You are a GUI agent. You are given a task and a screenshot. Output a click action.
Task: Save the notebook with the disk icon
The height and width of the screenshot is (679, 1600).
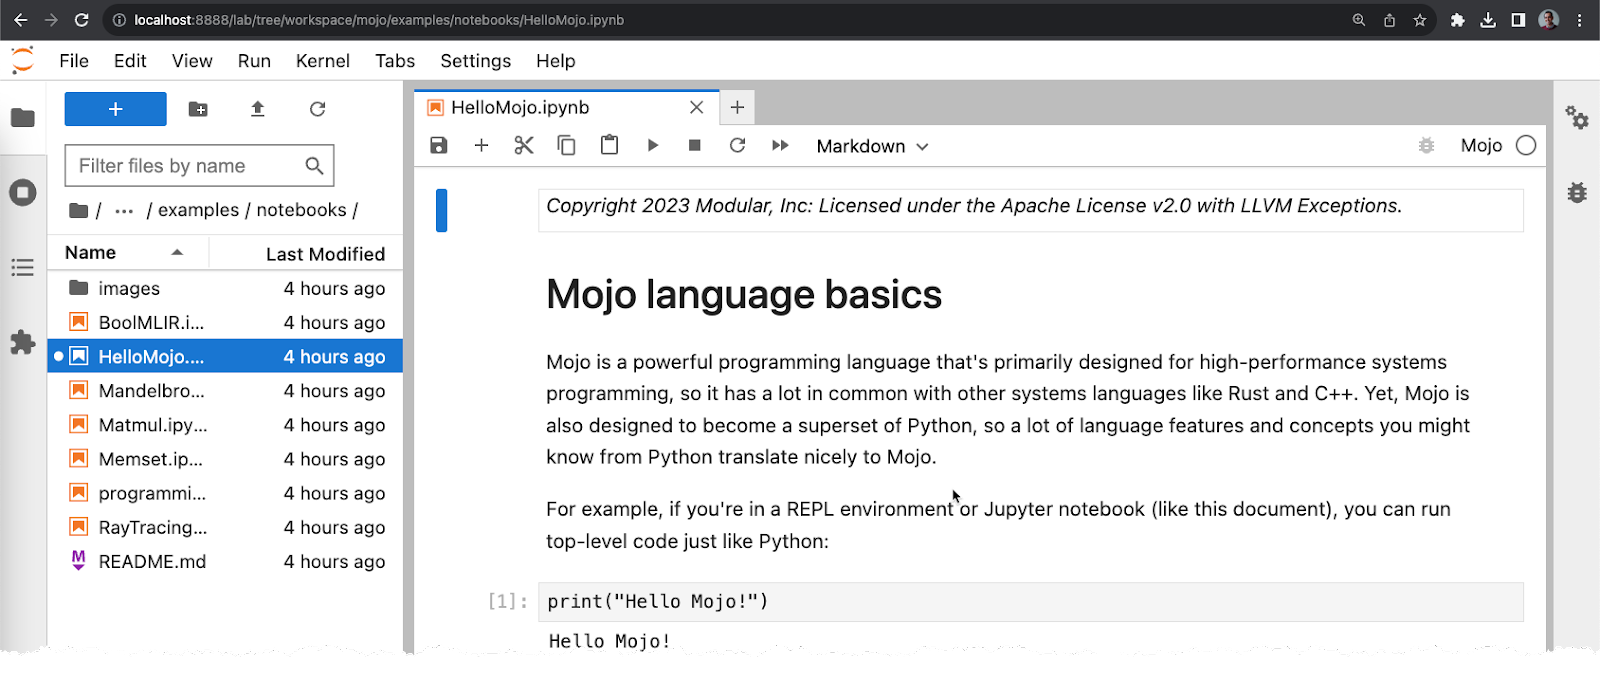(x=439, y=145)
